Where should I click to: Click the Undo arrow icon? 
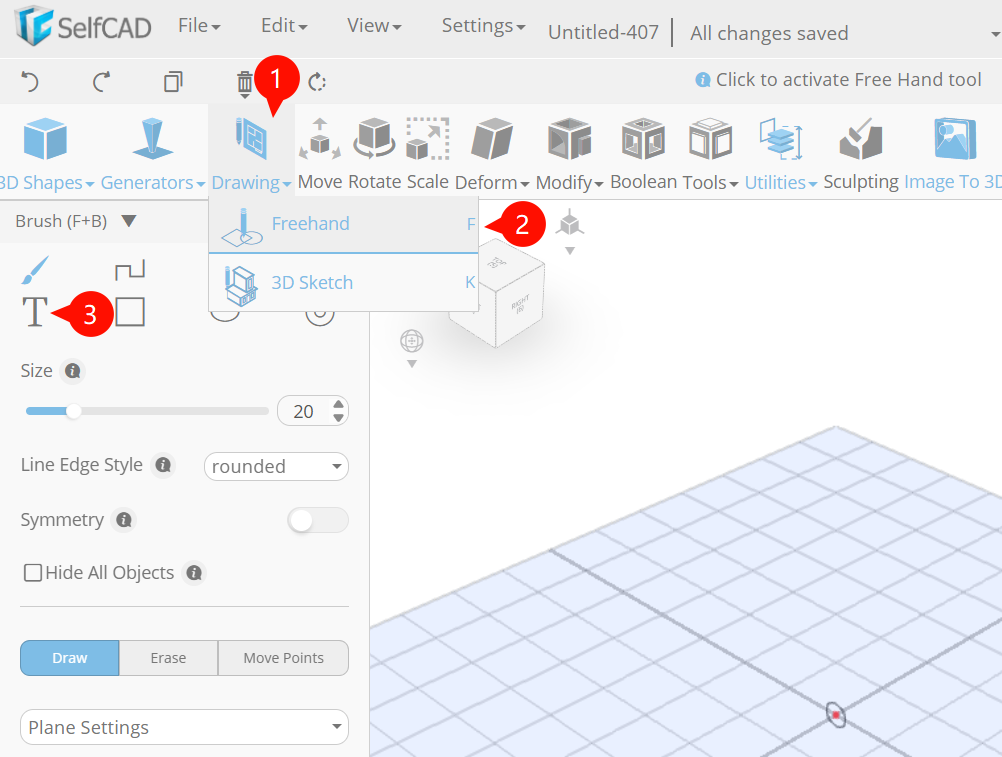30,82
